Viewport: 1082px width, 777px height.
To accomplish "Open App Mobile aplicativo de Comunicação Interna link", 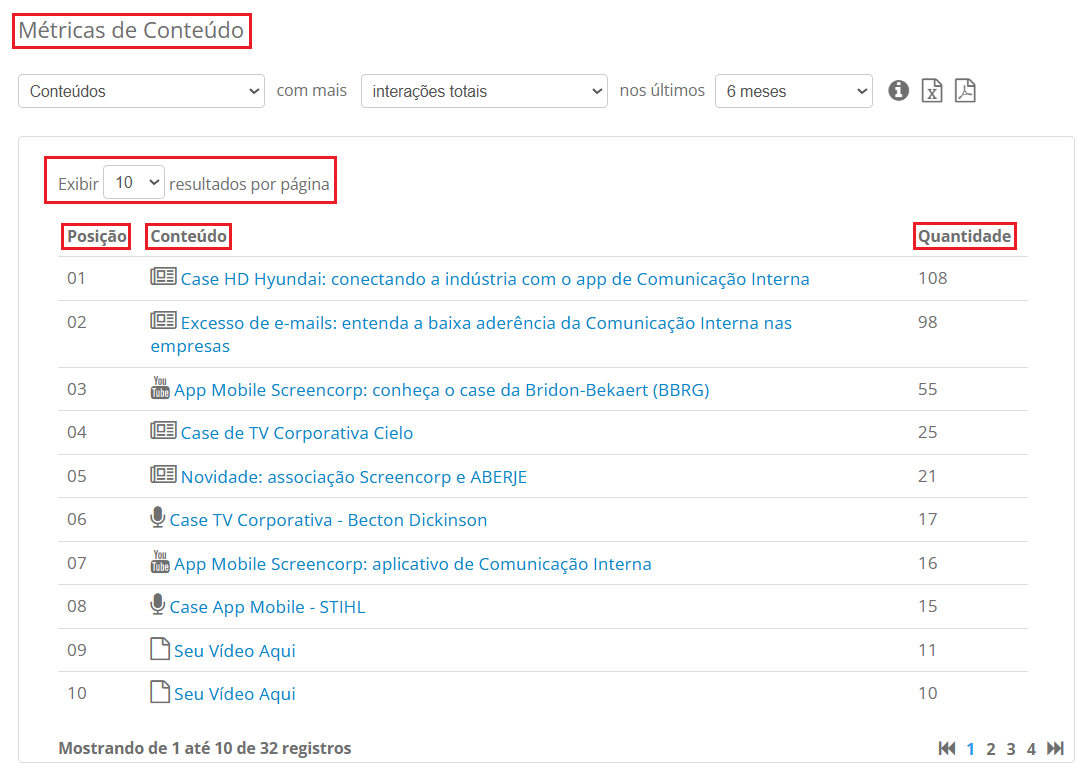I will pyautogui.click(x=413, y=564).
